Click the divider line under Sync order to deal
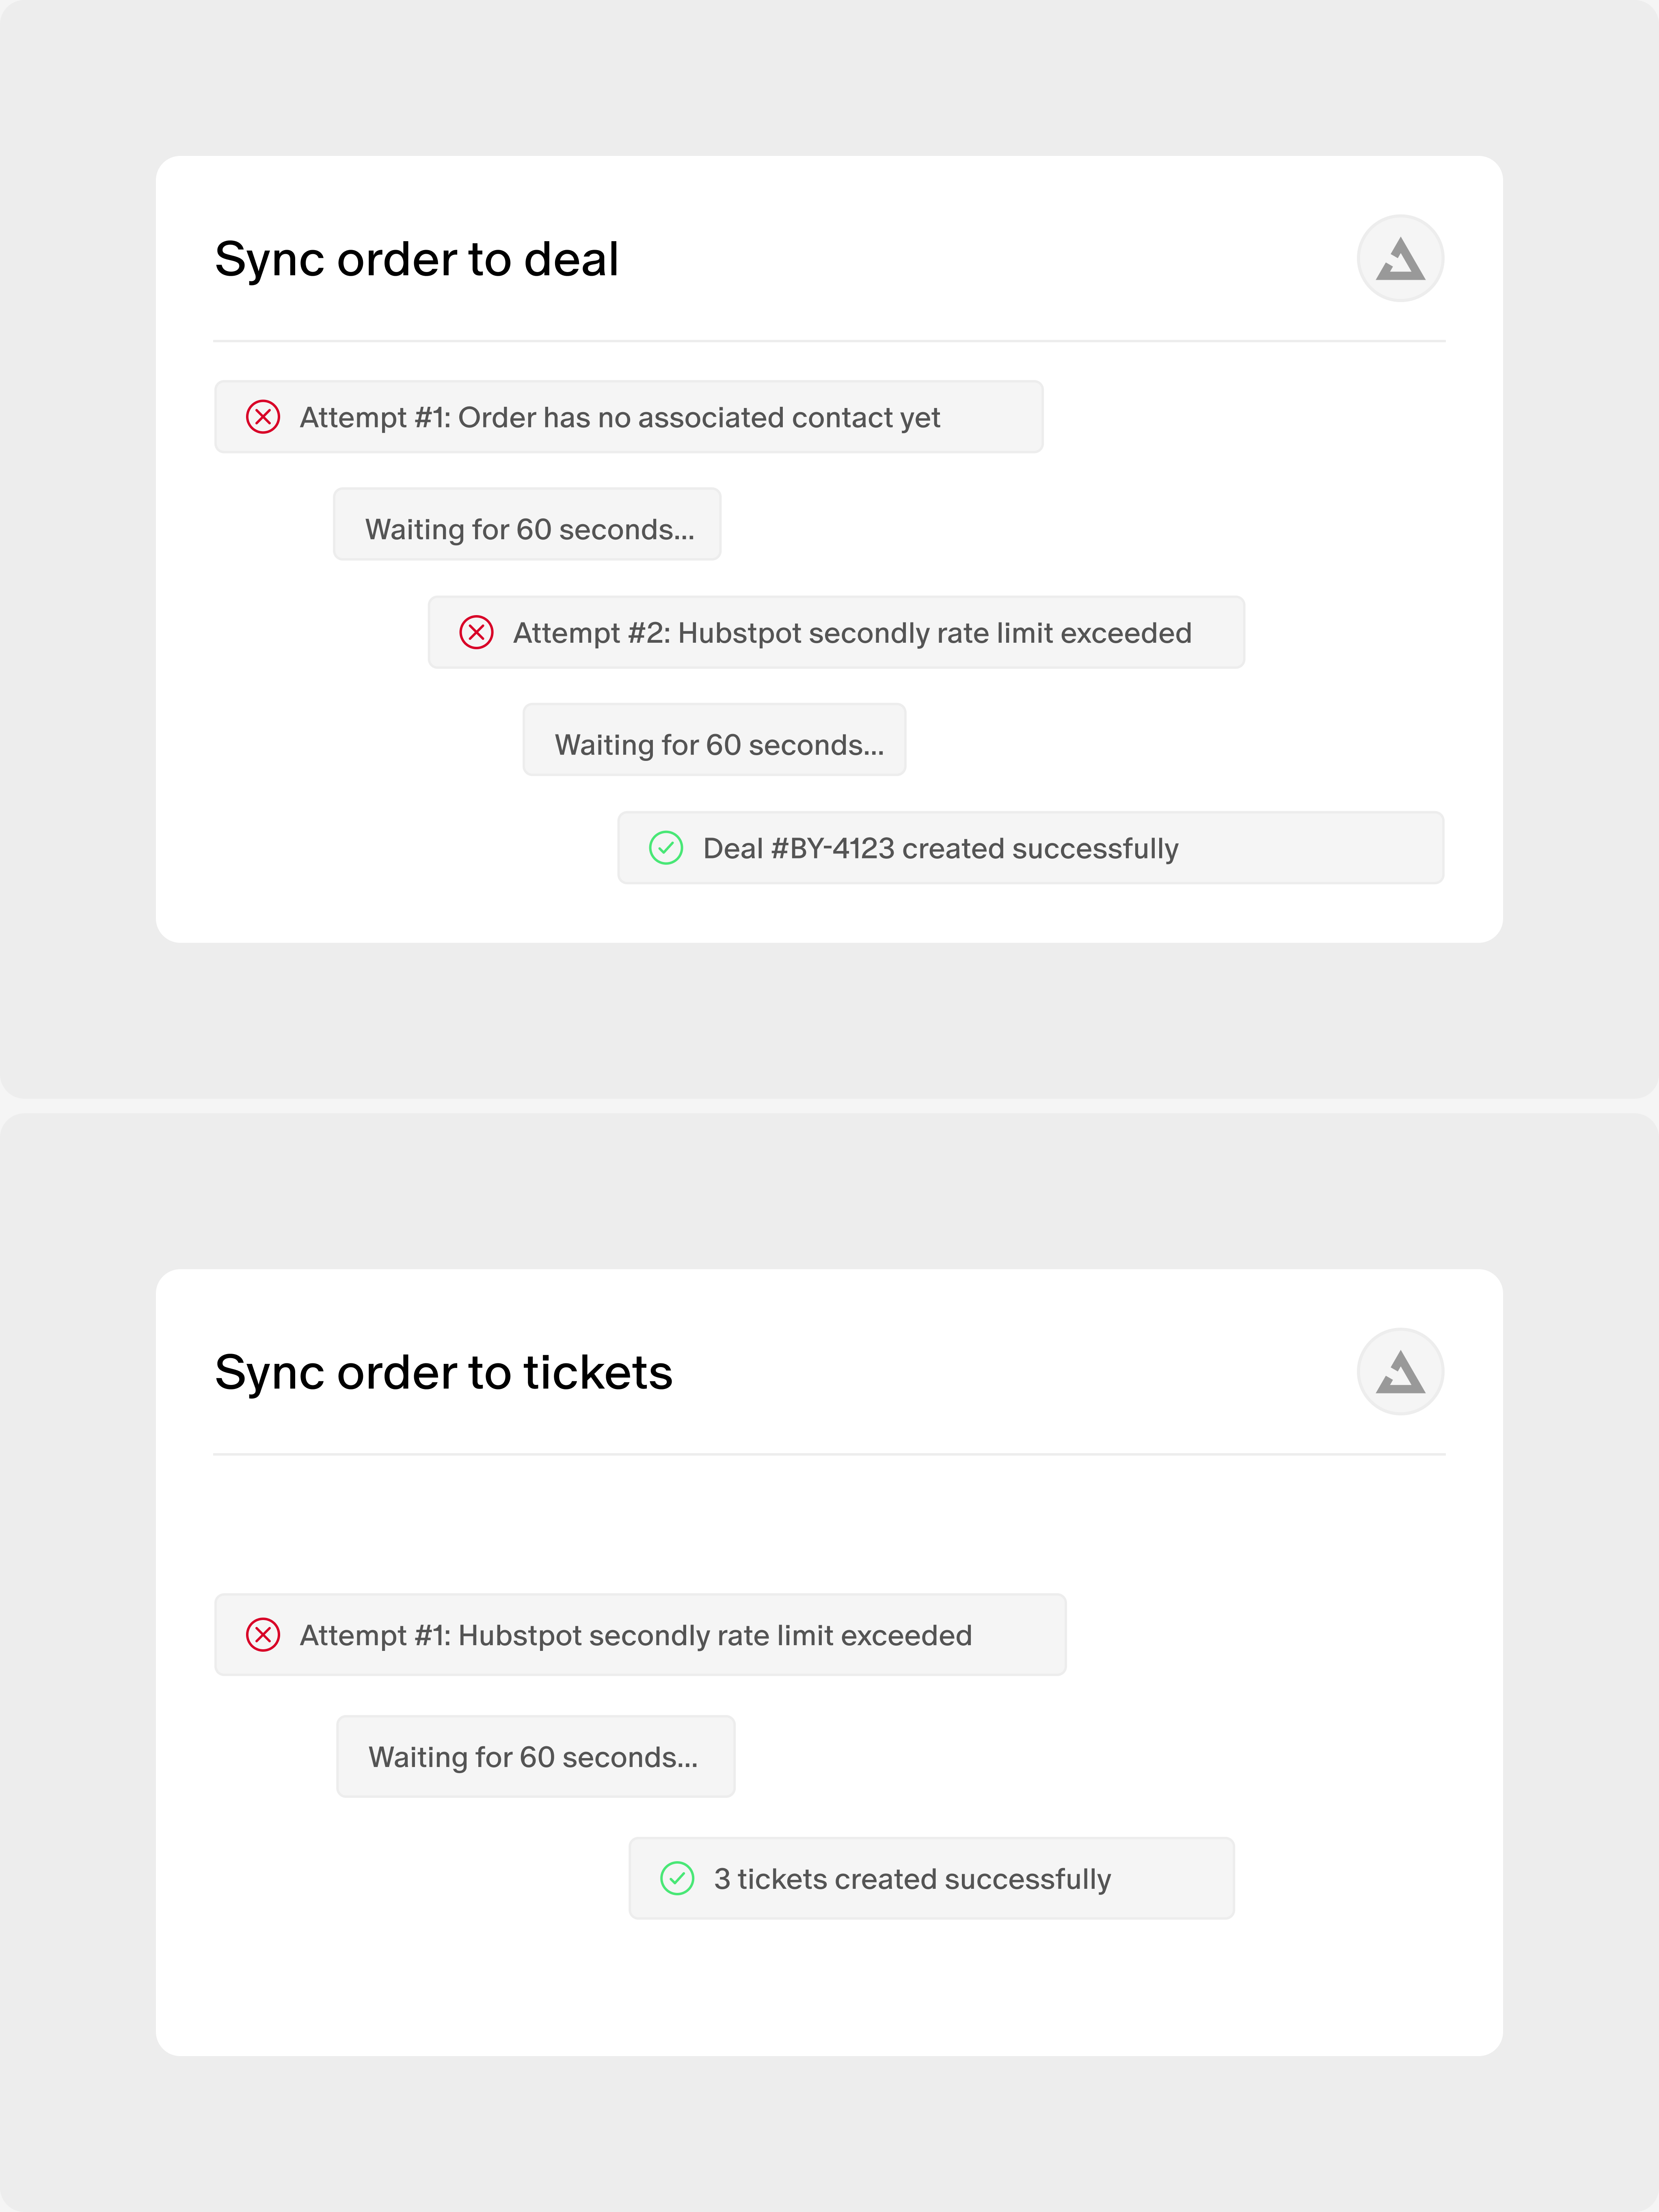1659x2212 pixels. point(829,341)
